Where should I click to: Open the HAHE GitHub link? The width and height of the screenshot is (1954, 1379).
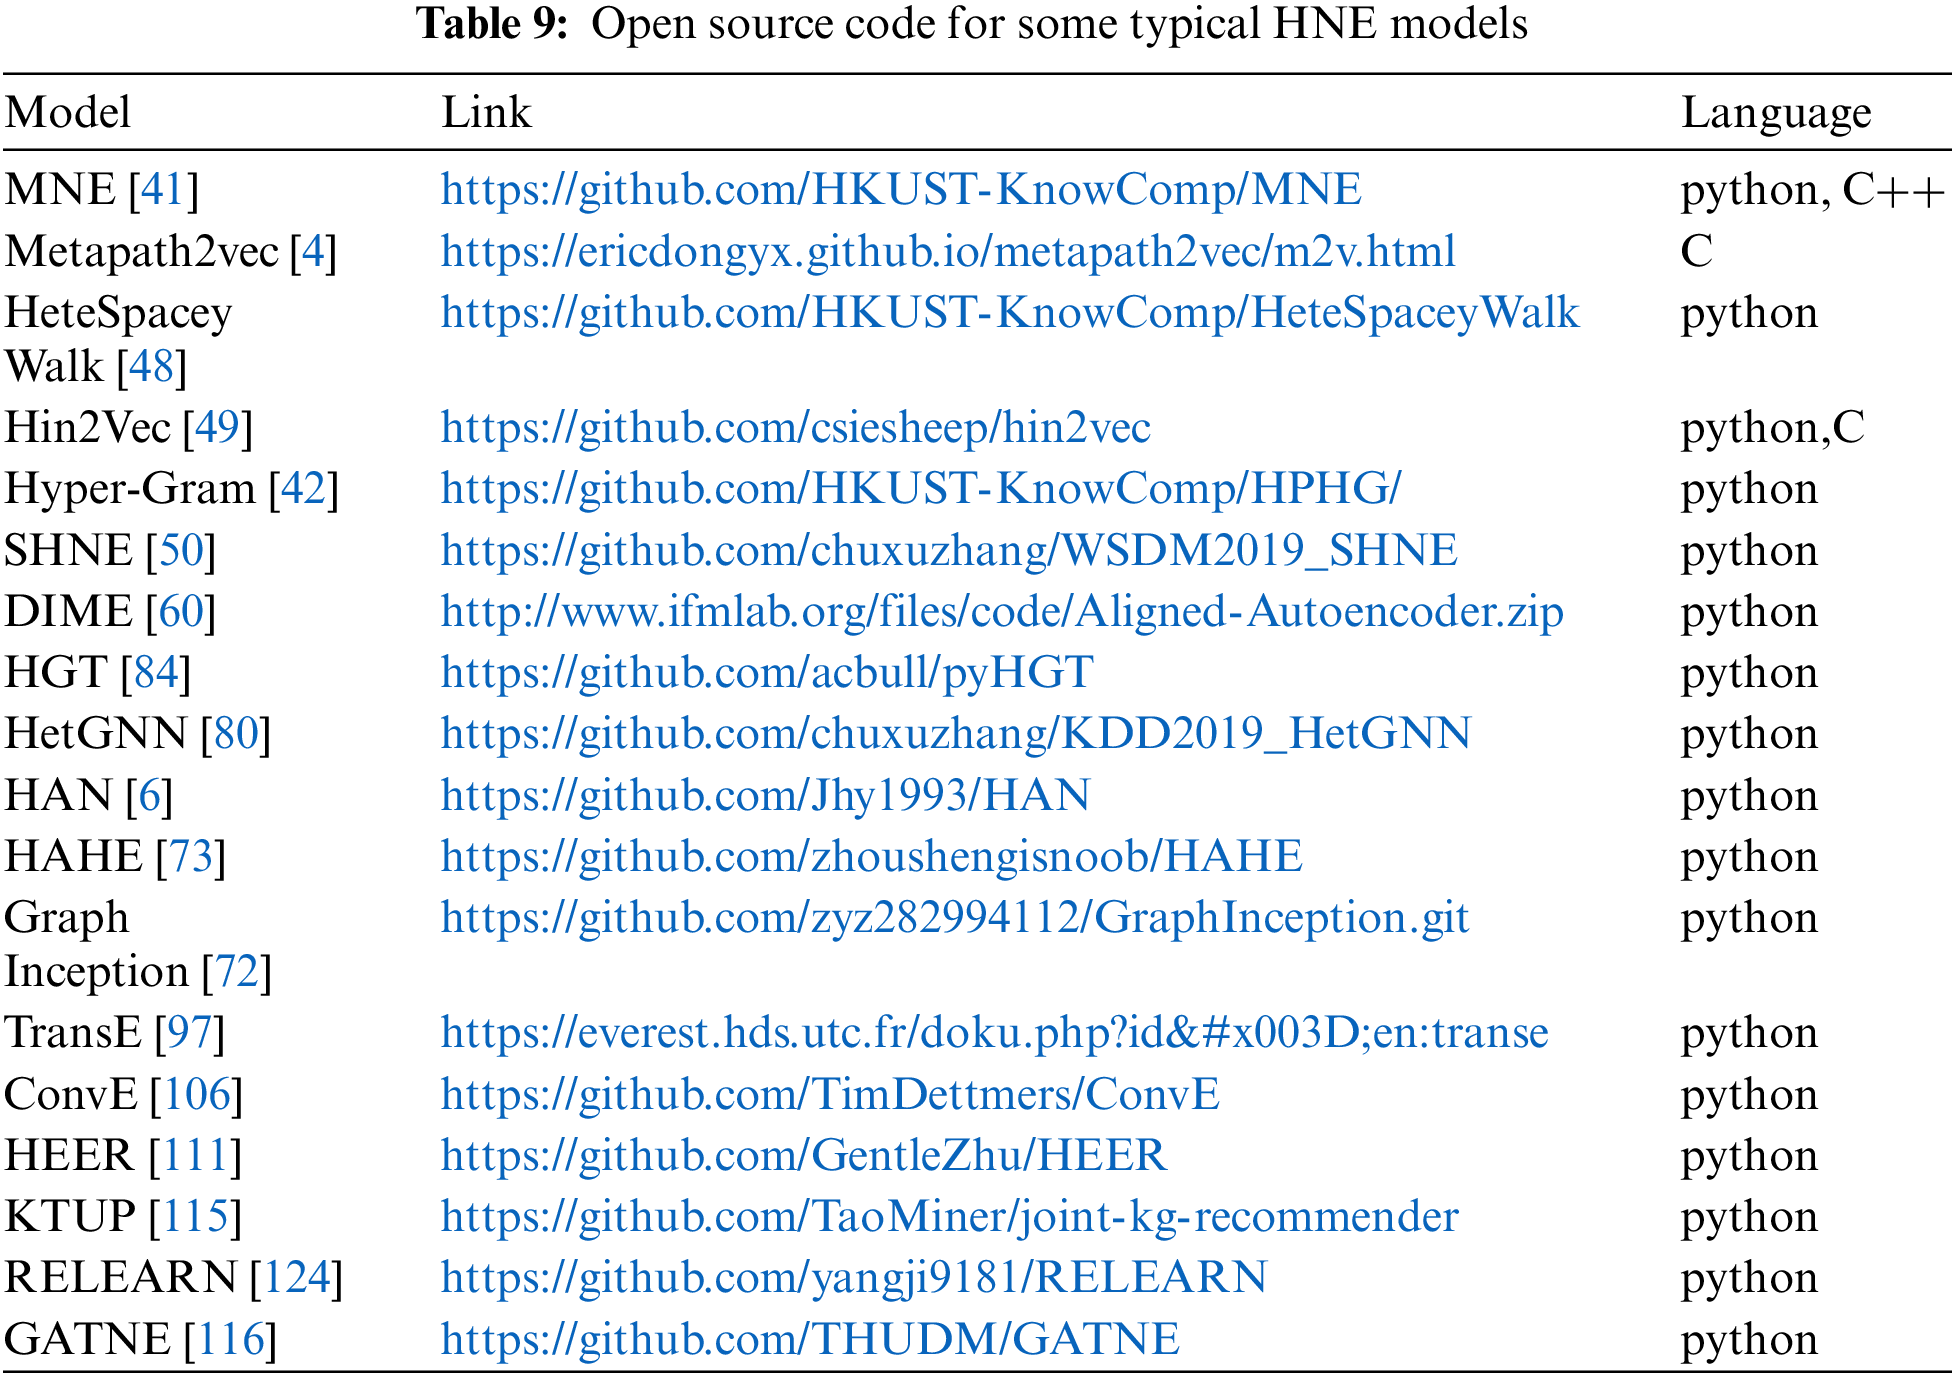[x=871, y=857]
